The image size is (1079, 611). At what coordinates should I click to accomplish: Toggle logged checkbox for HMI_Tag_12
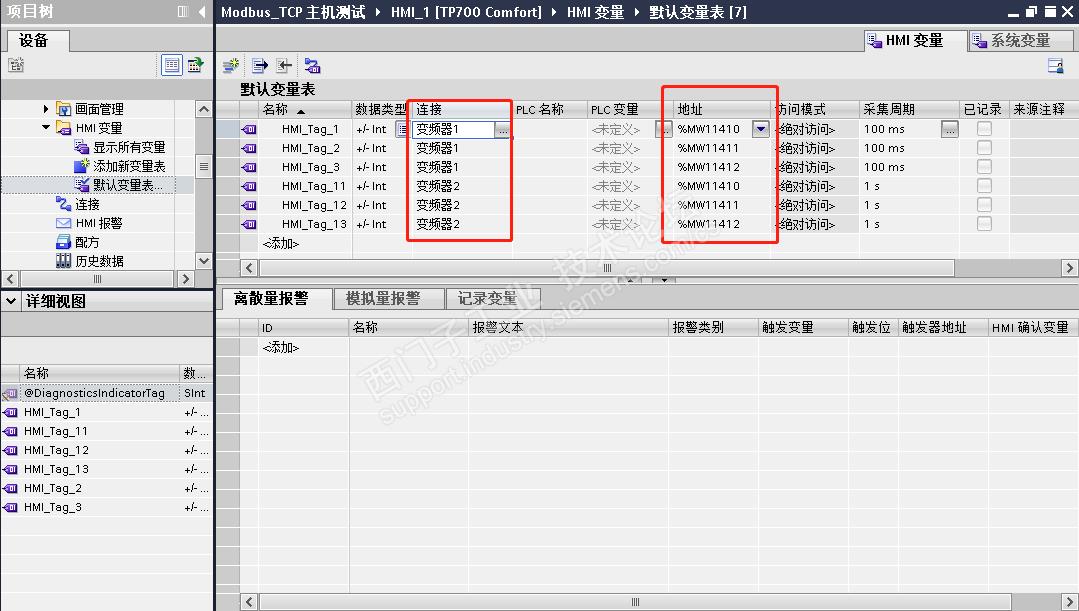coord(985,205)
